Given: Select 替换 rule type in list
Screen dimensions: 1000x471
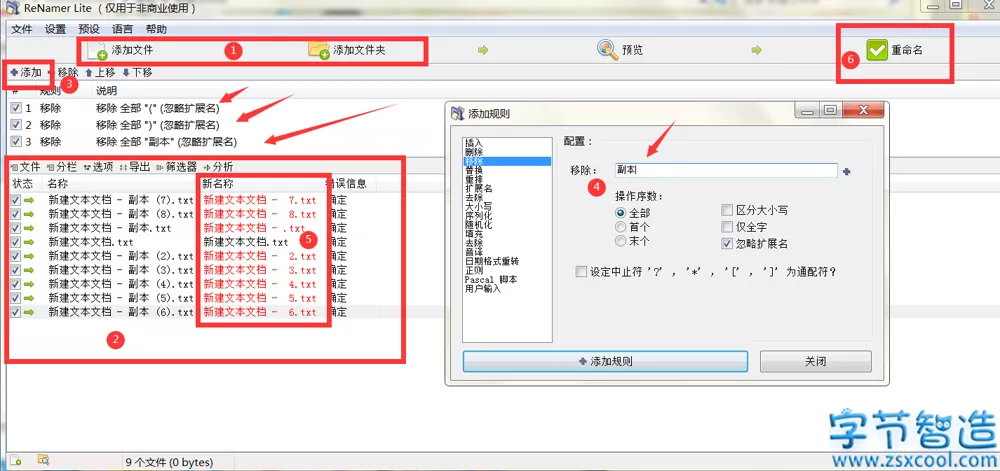Looking at the screenshot, I should (508, 170).
